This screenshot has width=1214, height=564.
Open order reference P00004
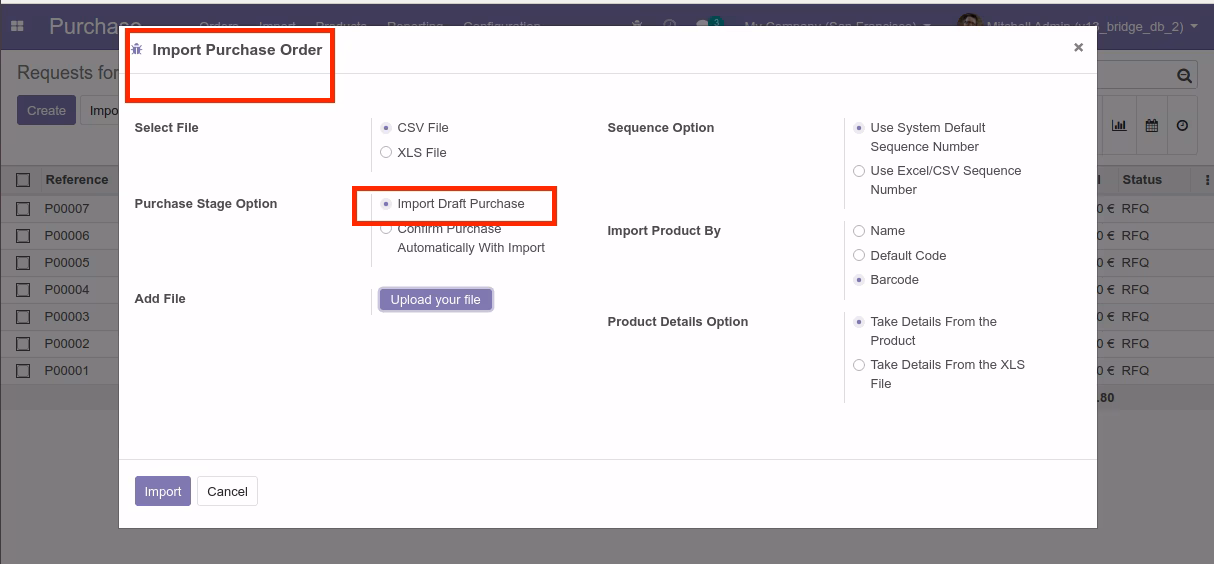[x=67, y=290]
